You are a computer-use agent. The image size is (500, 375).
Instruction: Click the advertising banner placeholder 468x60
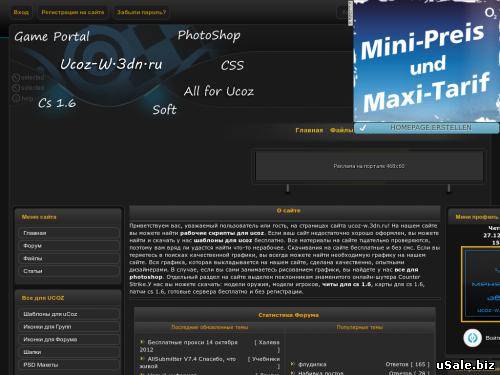[x=369, y=166]
